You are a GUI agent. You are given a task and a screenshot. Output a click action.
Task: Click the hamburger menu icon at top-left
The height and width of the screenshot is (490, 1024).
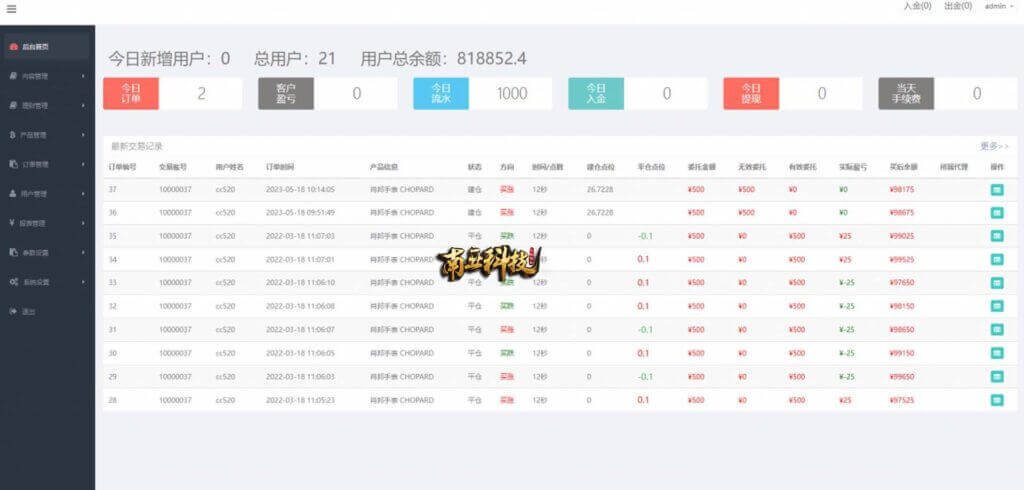point(11,9)
